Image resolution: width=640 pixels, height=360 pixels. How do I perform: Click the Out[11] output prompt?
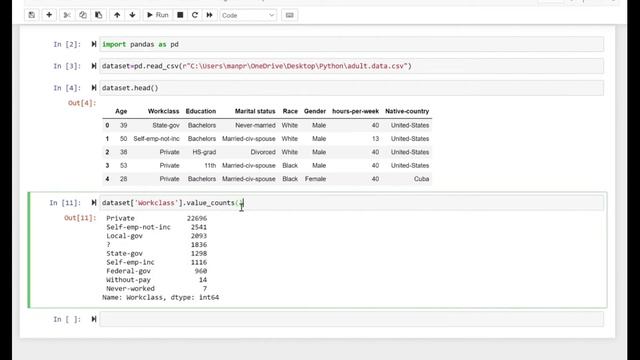click(80, 218)
